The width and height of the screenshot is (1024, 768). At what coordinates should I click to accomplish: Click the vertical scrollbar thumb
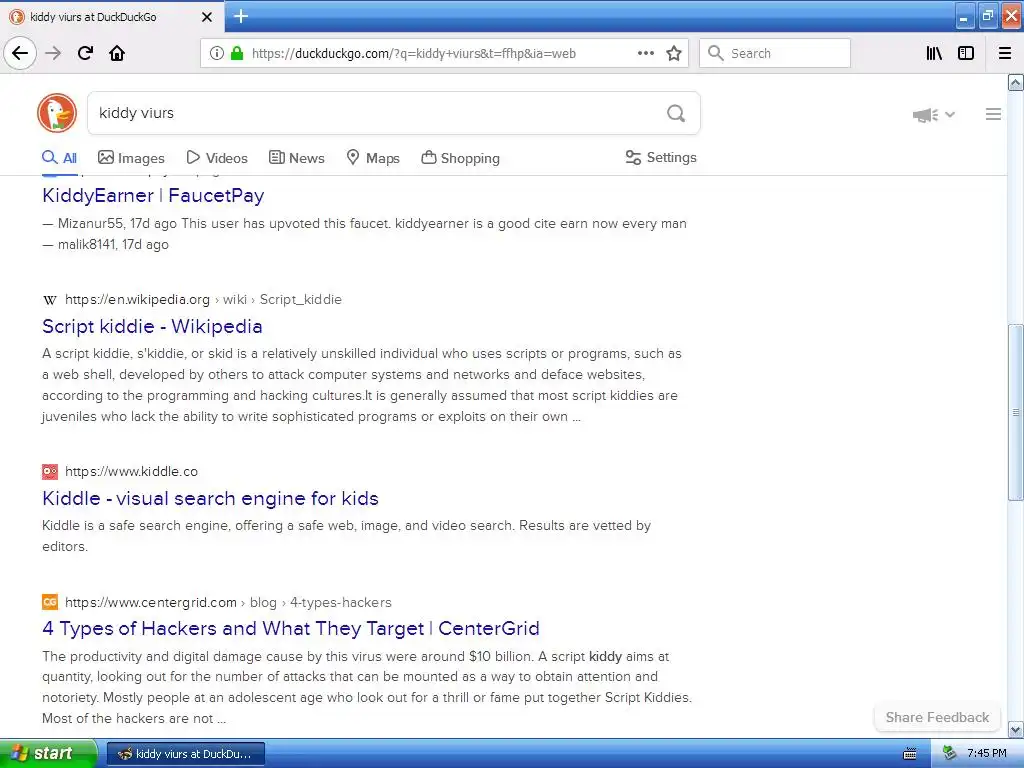point(1016,413)
